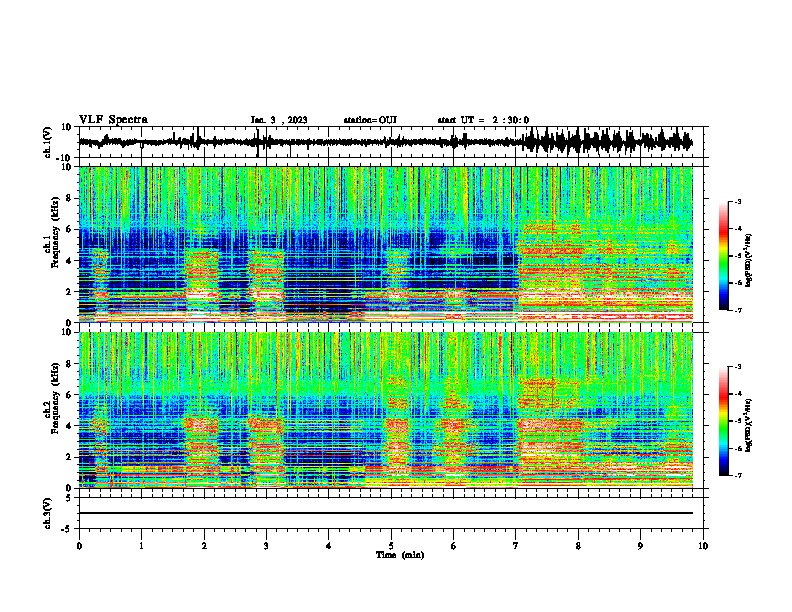Click the ch.2 spectrogram color bar
The width and height of the screenshot is (792, 612).
(723, 421)
